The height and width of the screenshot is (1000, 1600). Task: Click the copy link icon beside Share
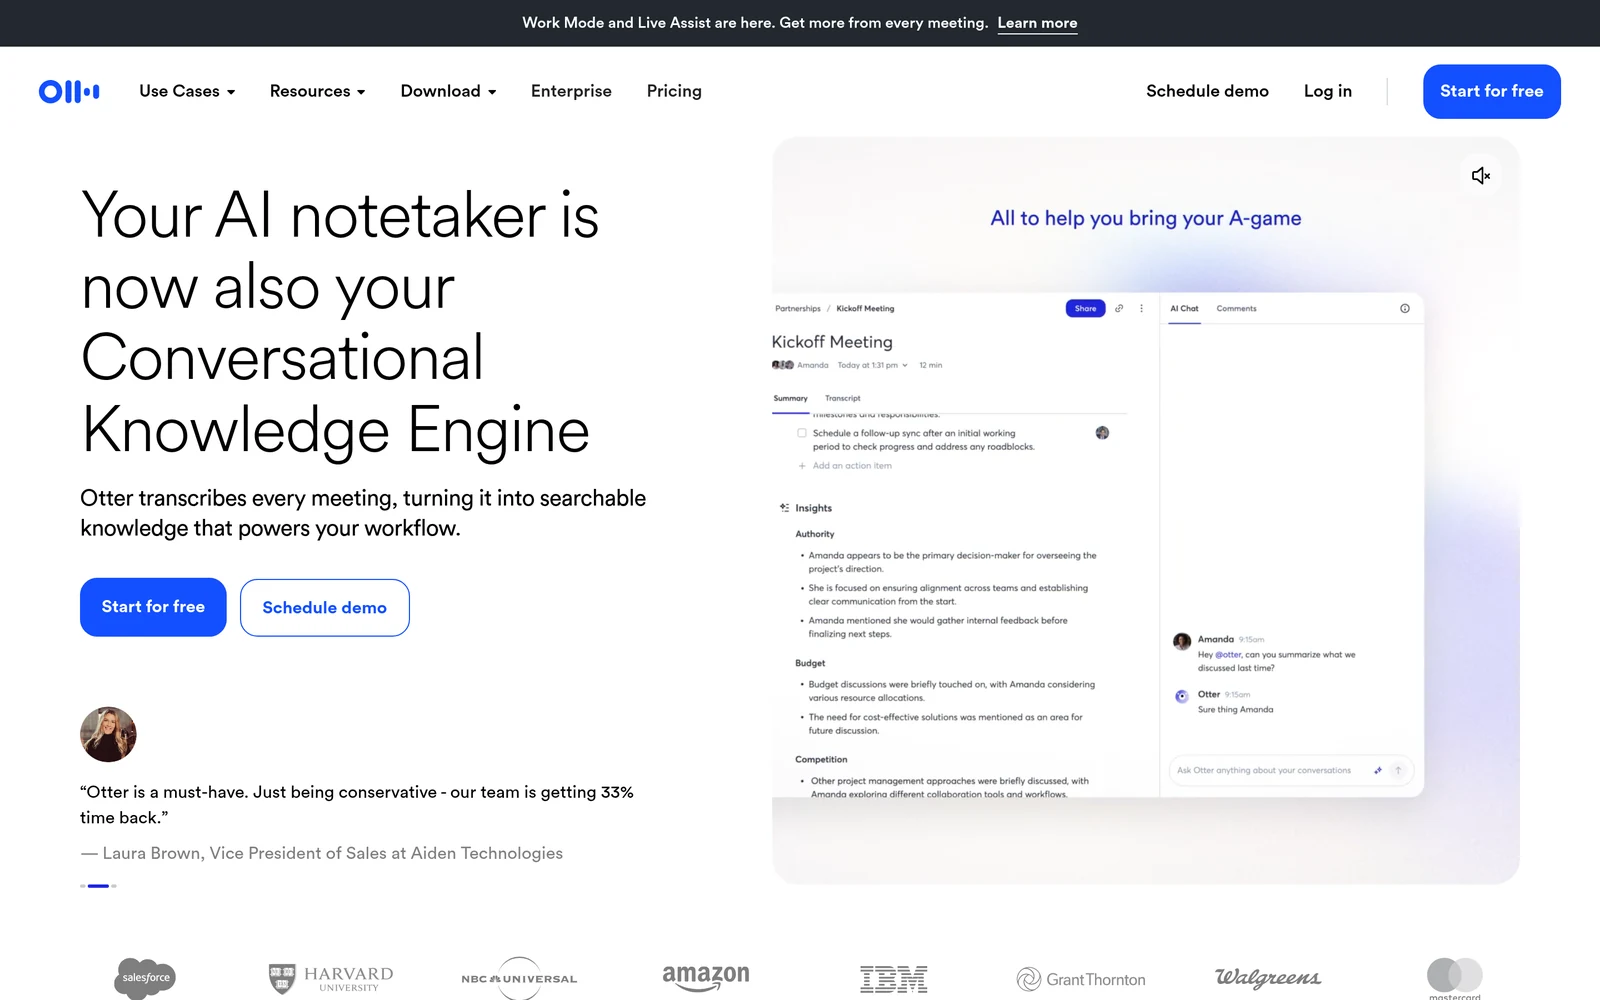(x=1119, y=308)
